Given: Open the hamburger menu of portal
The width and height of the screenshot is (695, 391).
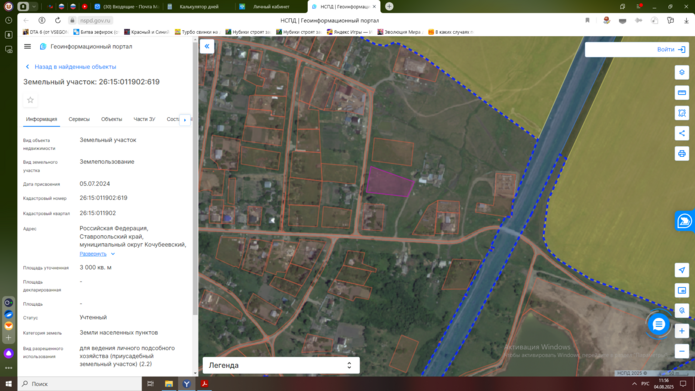Looking at the screenshot, I should pos(27,46).
